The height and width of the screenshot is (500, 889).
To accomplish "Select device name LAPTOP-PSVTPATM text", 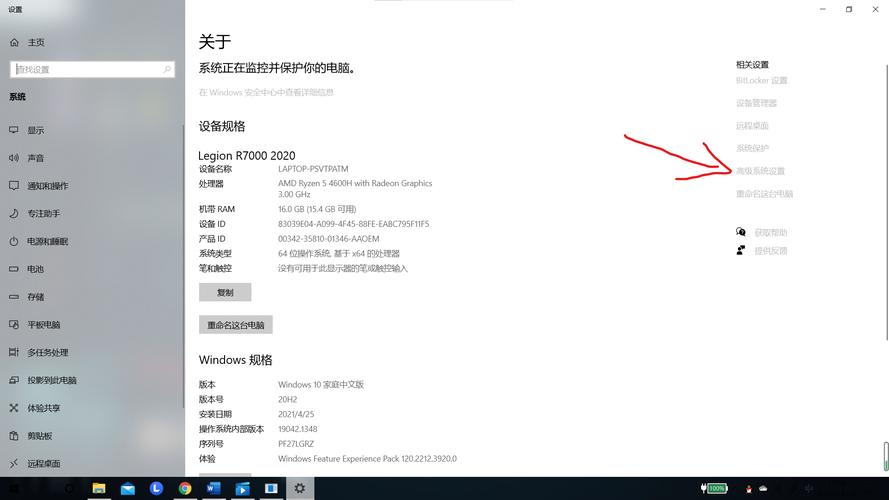I will click(313, 169).
